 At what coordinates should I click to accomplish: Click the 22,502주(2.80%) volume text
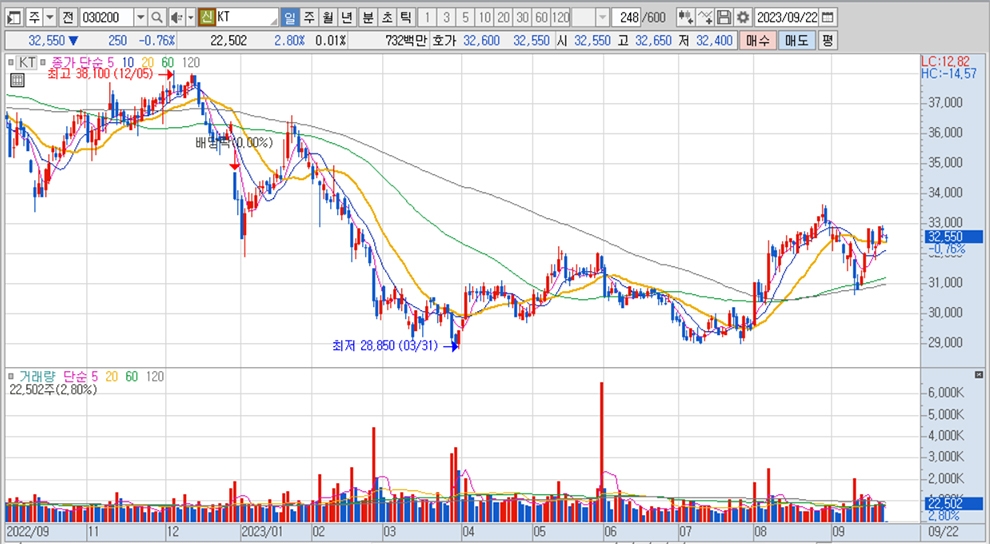pos(53,389)
